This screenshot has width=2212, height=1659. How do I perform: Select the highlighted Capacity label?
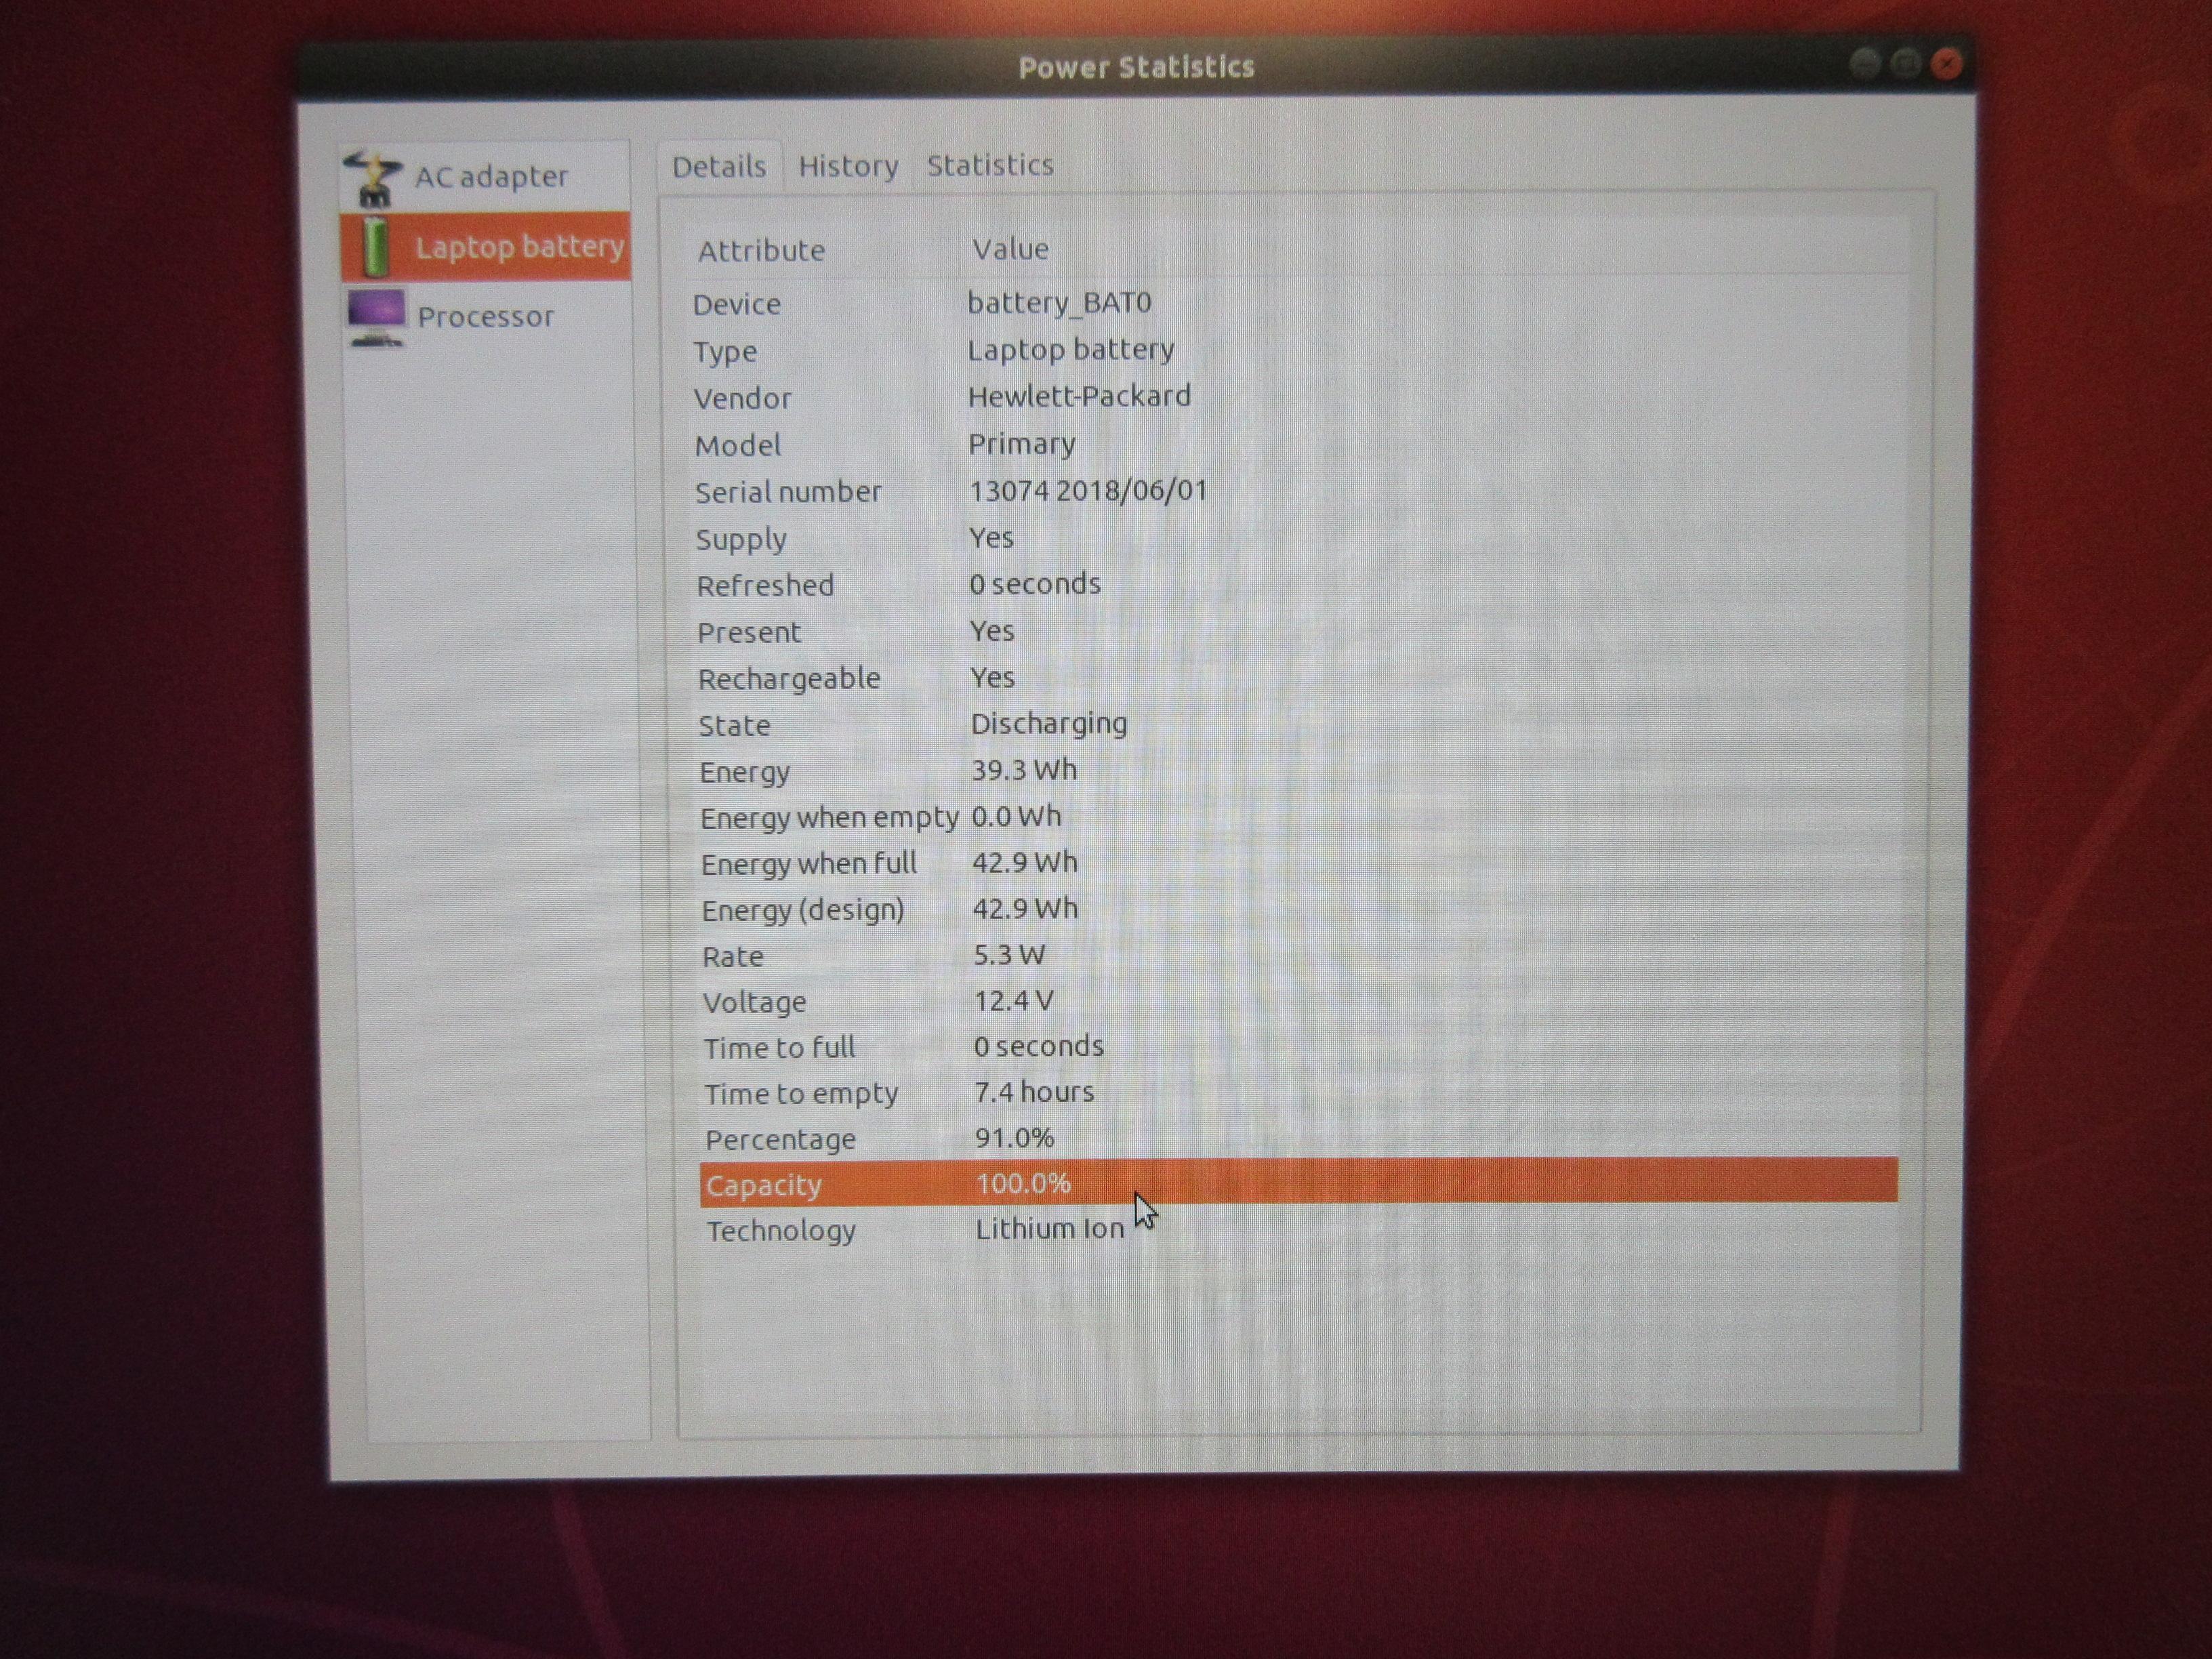[763, 1187]
